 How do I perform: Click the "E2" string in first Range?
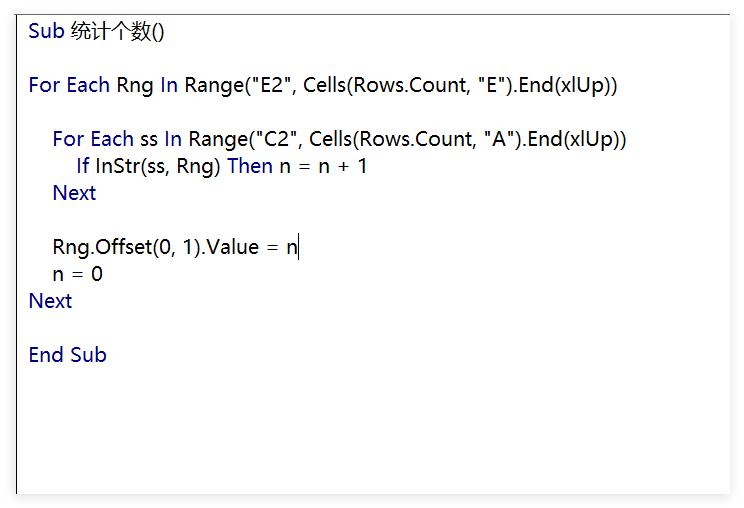[x=269, y=85]
